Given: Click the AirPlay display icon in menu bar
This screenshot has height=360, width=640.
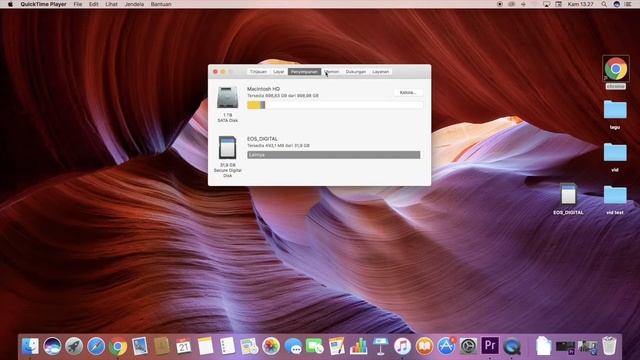Looking at the screenshot, I should 547,4.
